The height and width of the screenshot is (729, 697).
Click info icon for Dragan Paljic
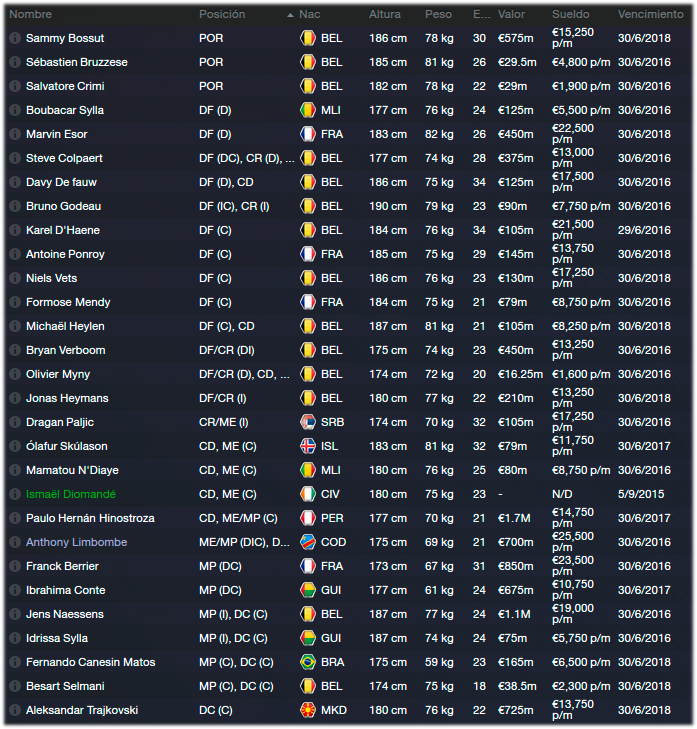pyautogui.click(x=15, y=423)
